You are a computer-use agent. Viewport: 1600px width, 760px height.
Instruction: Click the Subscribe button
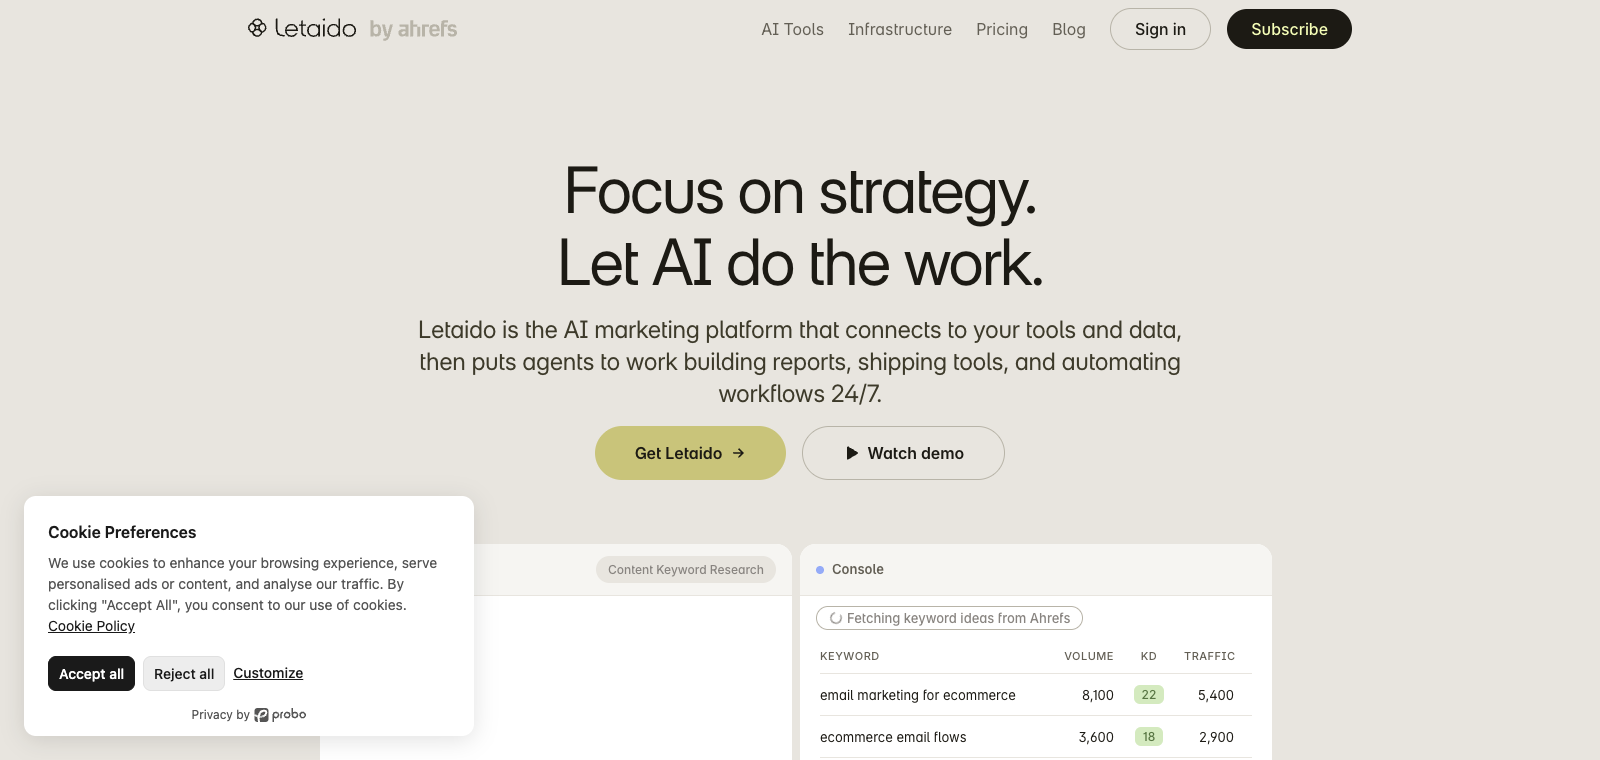[1289, 29]
